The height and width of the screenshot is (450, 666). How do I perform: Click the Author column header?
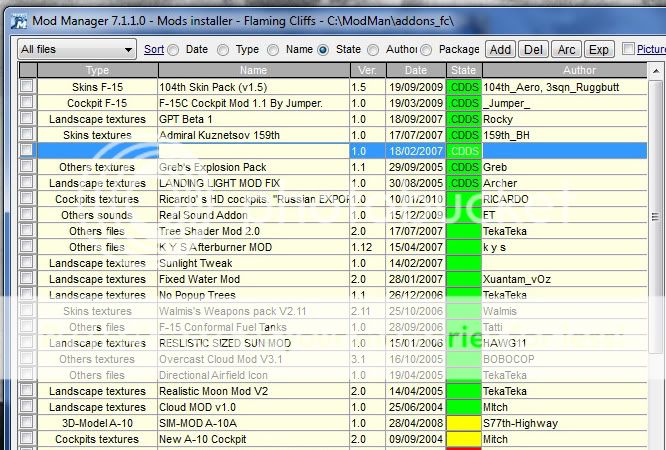point(564,70)
